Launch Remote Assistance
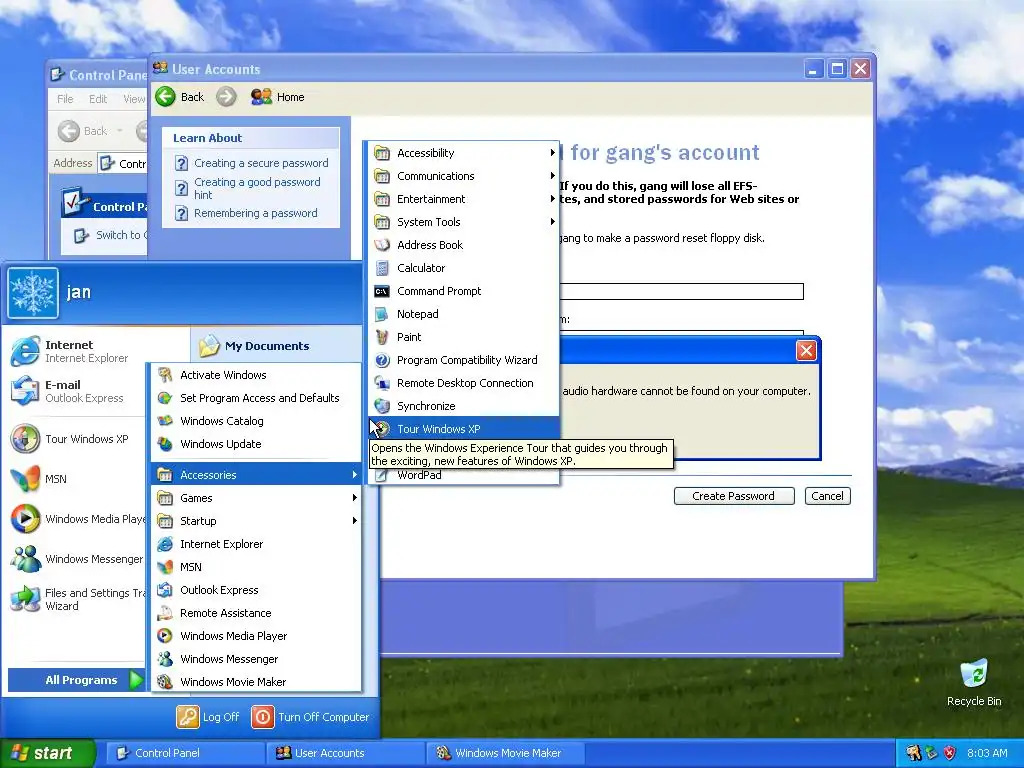The image size is (1024, 768). [257, 613]
